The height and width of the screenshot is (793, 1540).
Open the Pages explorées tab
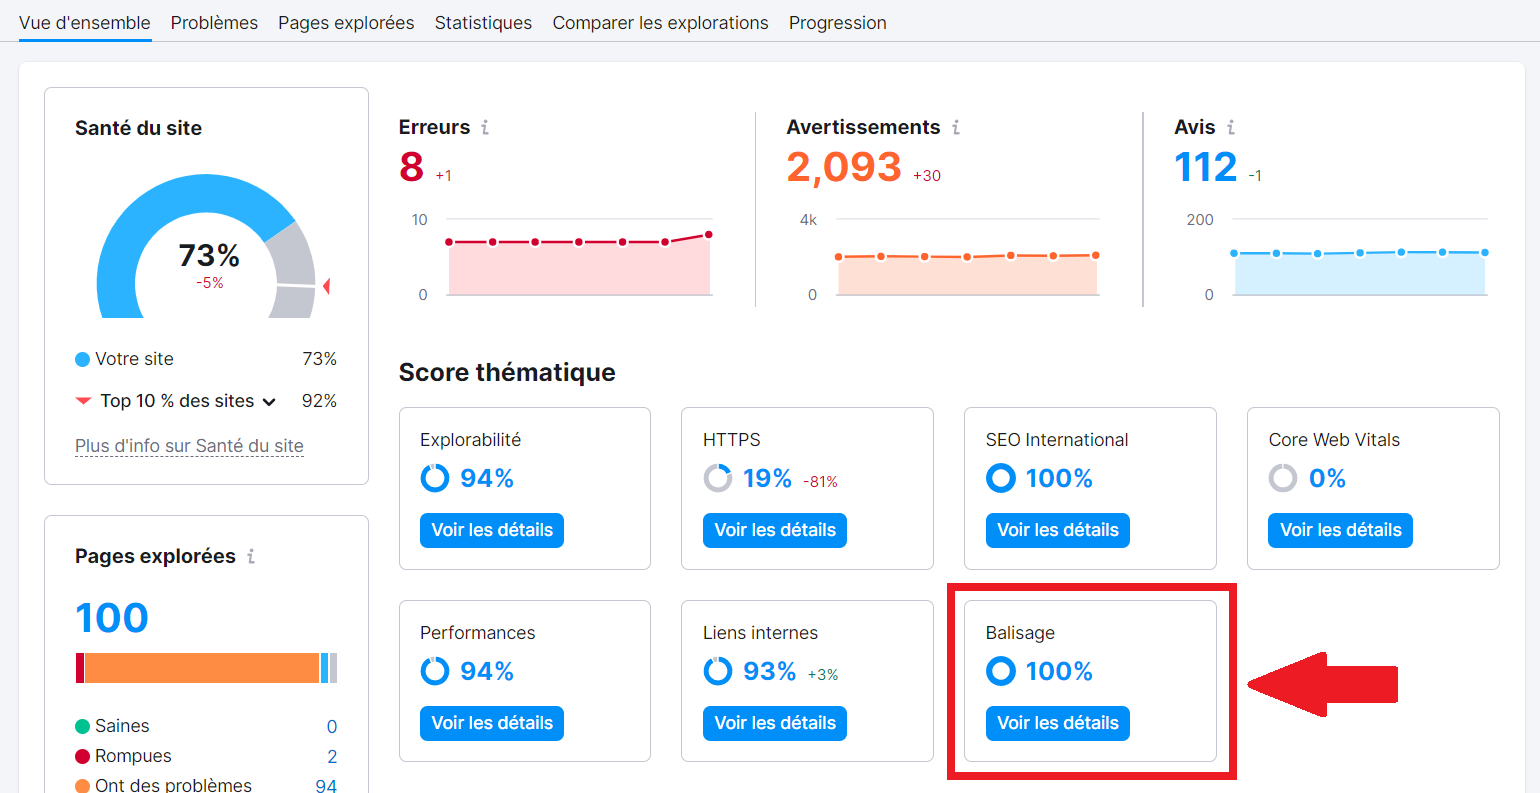point(346,22)
